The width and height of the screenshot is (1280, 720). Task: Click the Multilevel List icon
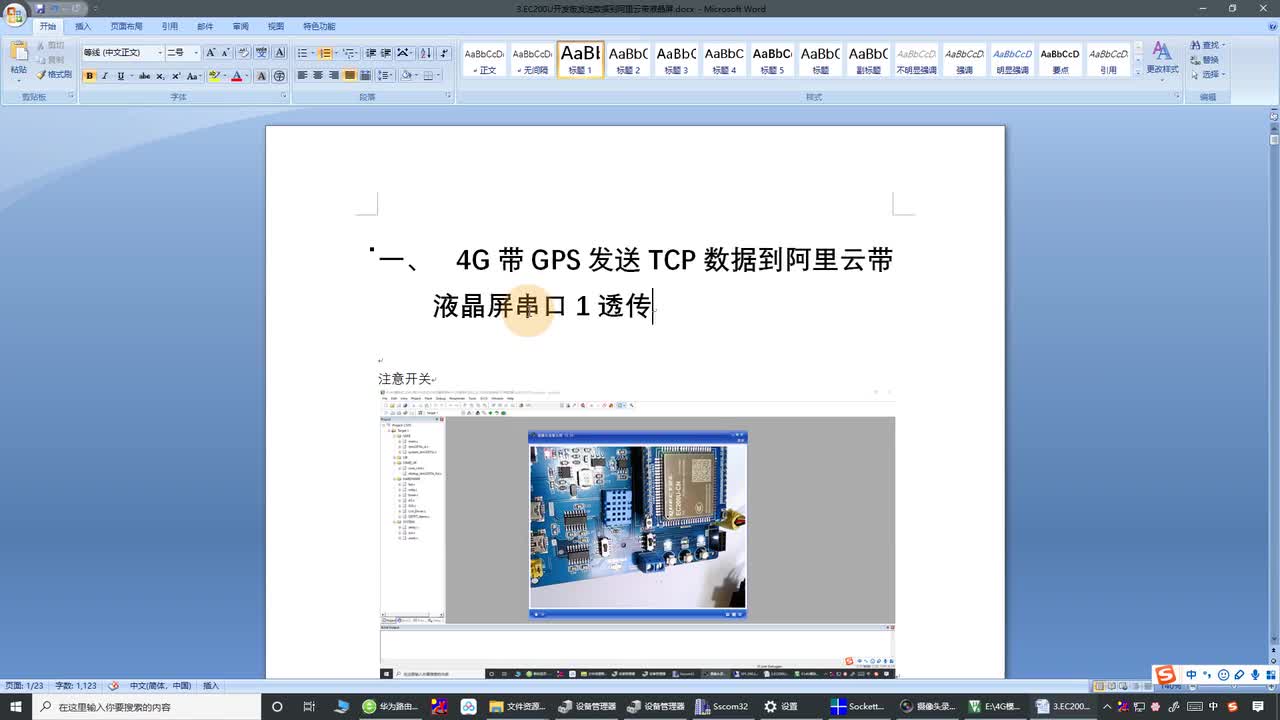pyautogui.click(x=350, y=53)
